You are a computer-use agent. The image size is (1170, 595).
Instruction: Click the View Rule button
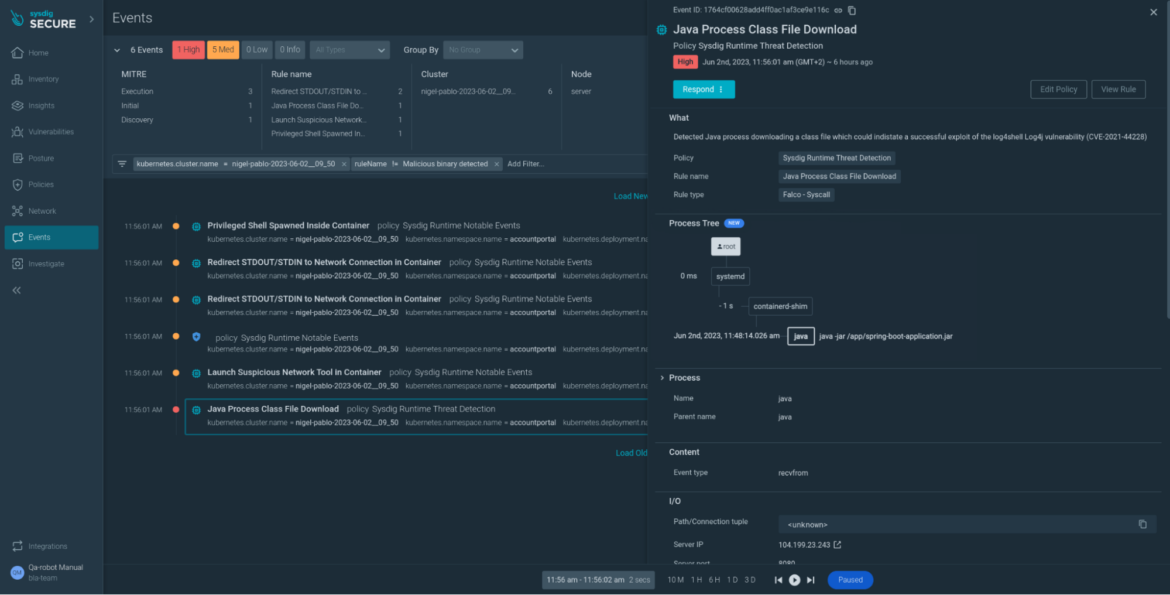tap(1118, 90)
